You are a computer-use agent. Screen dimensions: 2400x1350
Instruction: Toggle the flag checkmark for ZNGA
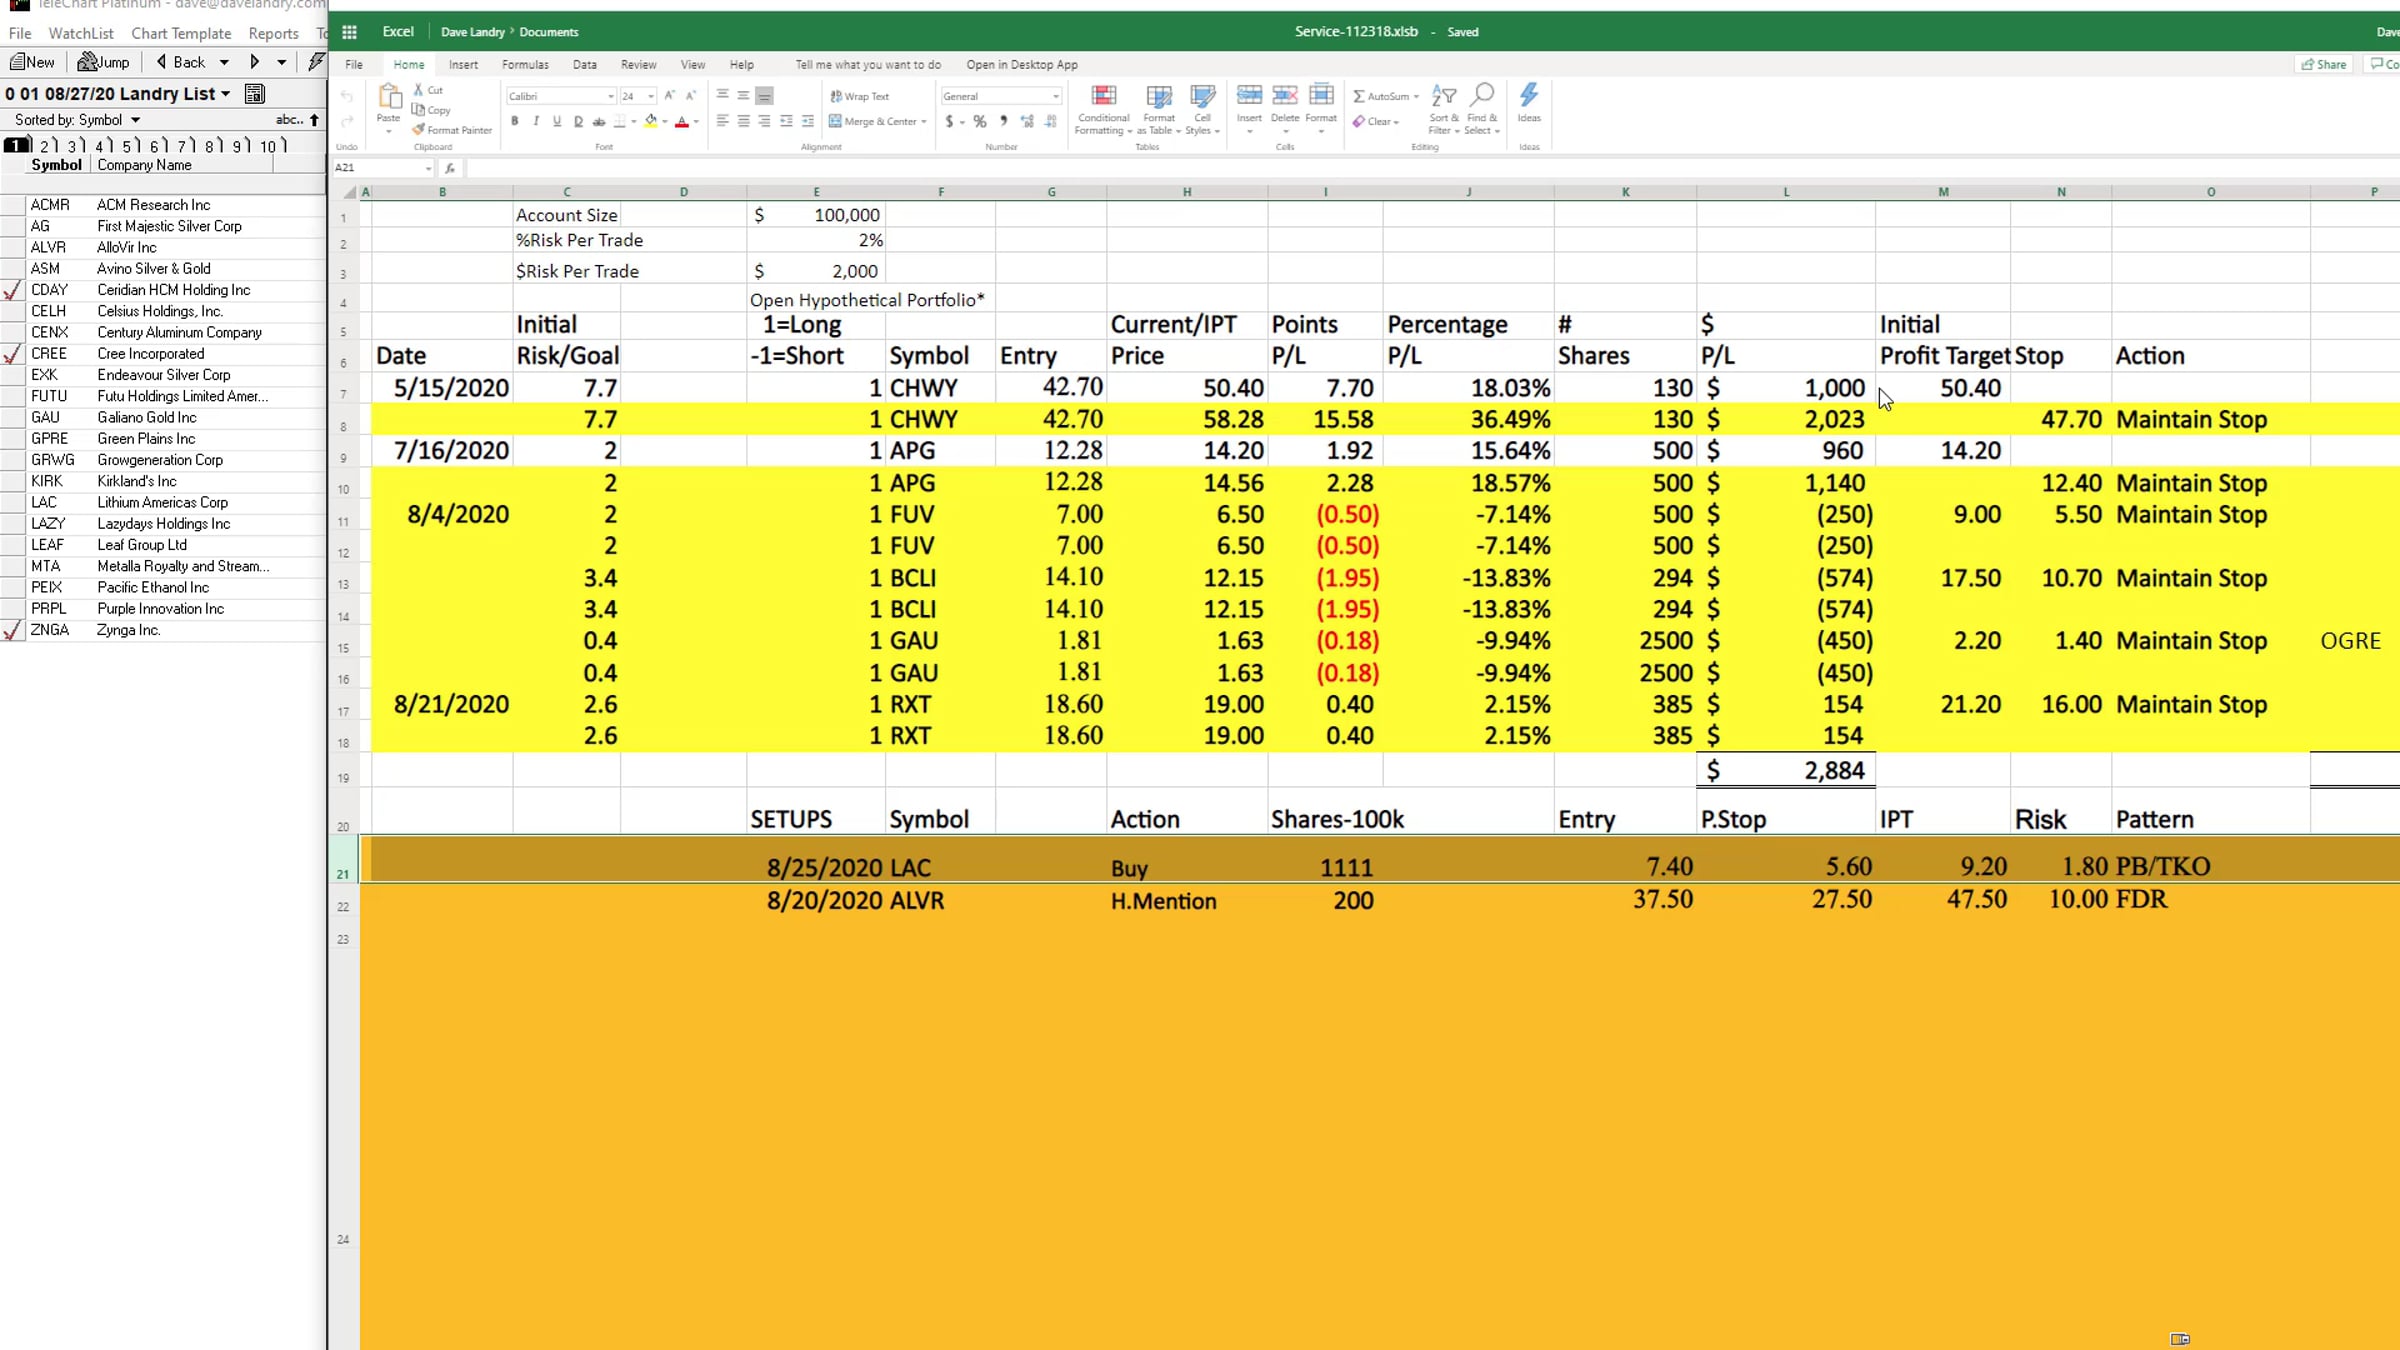pyautogui.click(x=13, y=630)
